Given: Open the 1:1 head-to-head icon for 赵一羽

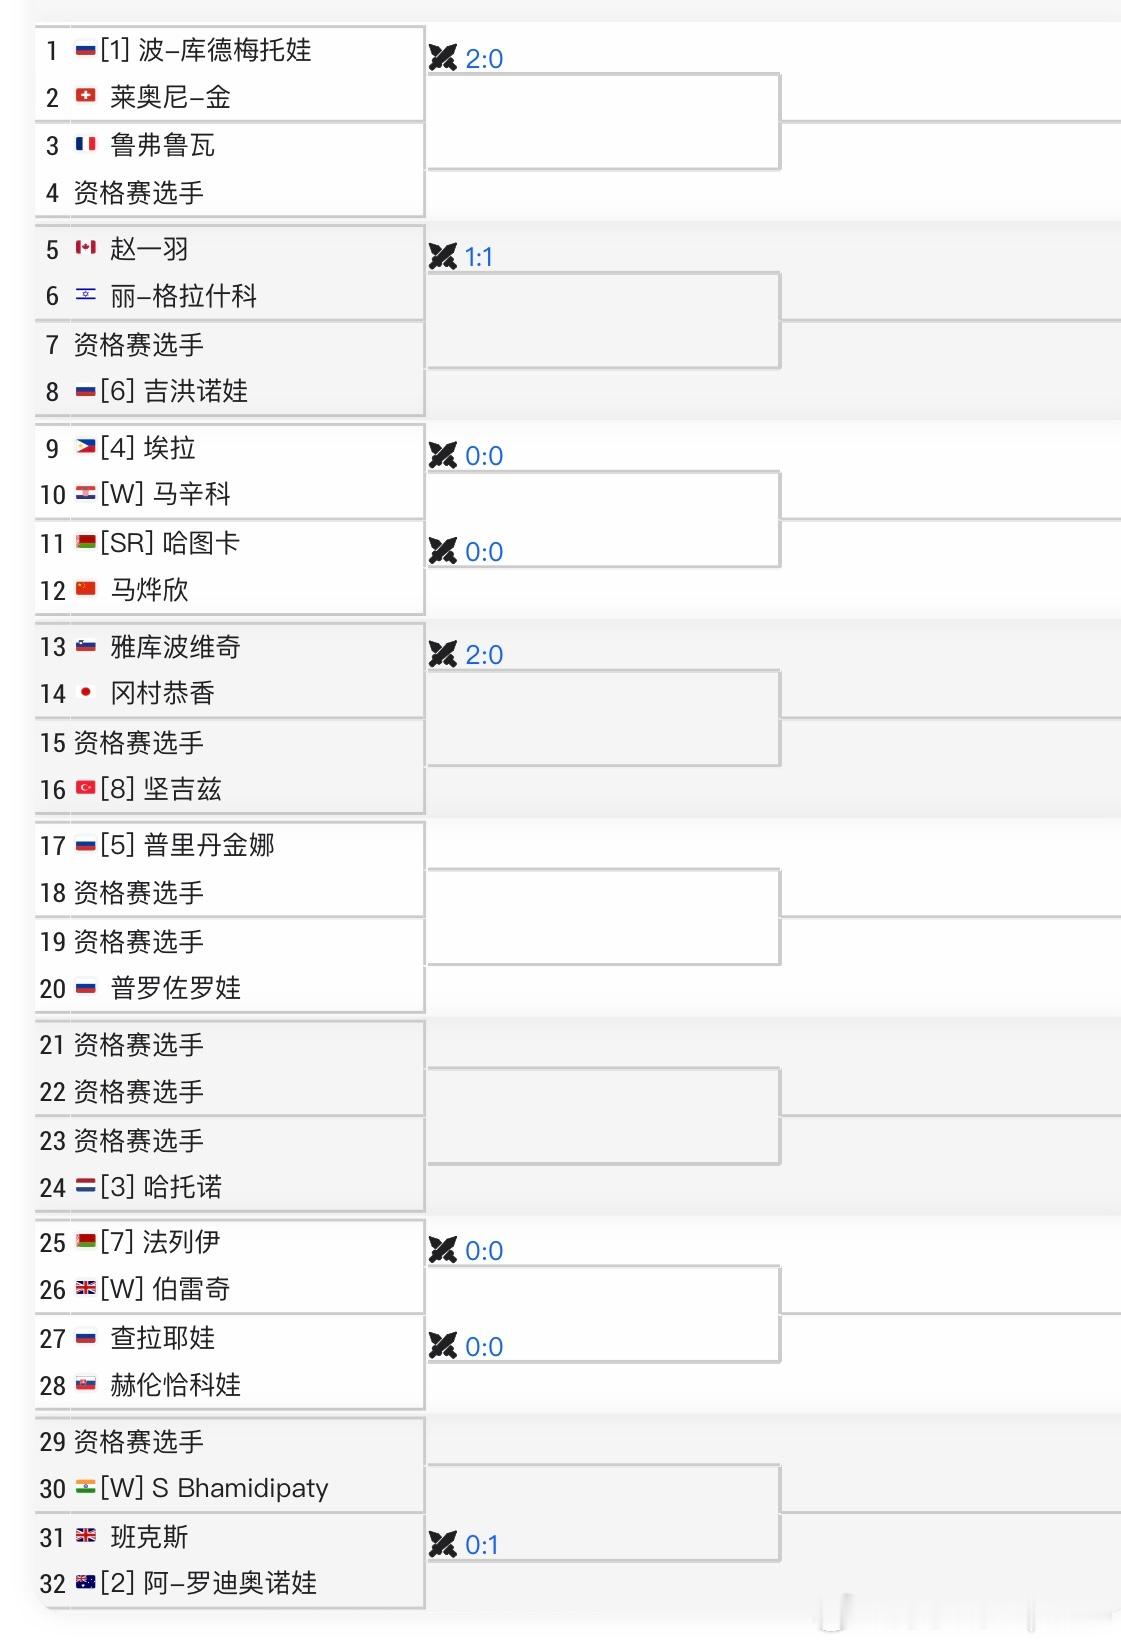Looking at the screenshot, I should 442,257.
